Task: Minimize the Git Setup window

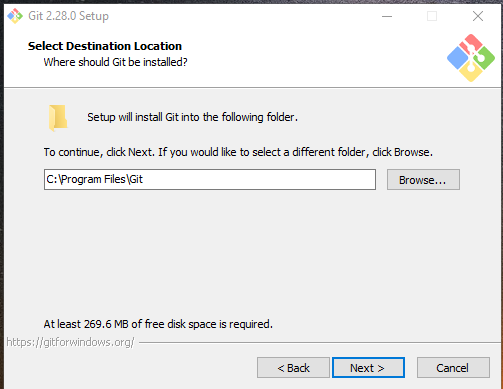Action: pos(387,16)
